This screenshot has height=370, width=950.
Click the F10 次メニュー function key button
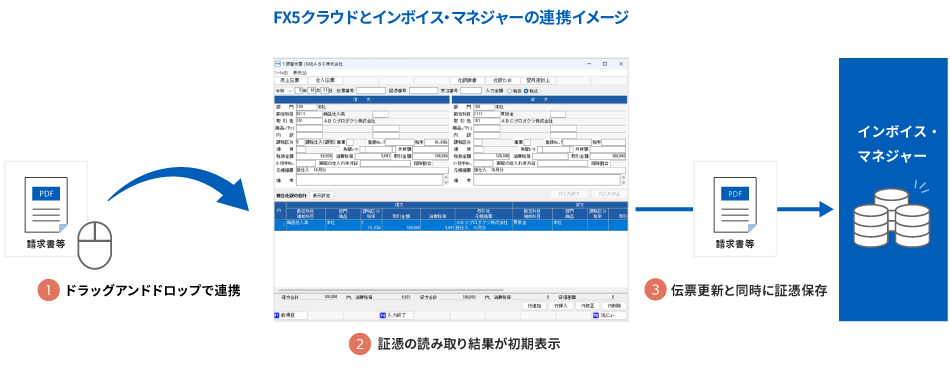click(610, 315)
